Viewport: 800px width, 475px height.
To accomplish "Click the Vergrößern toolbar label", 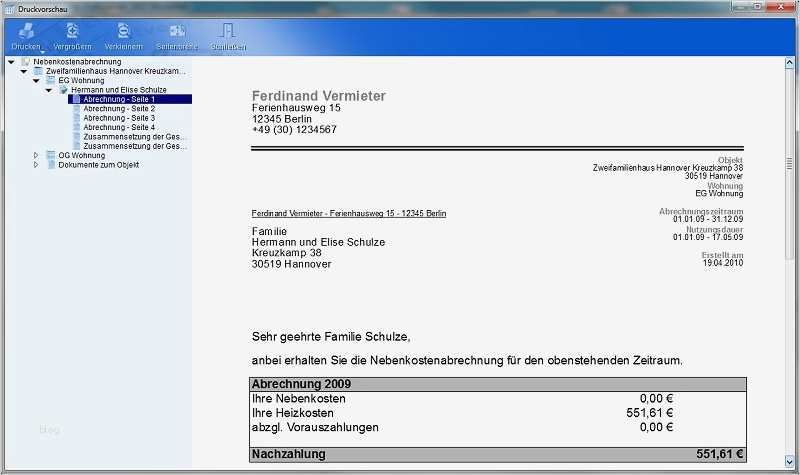I will pyautogui.click(x=72, y=46).
